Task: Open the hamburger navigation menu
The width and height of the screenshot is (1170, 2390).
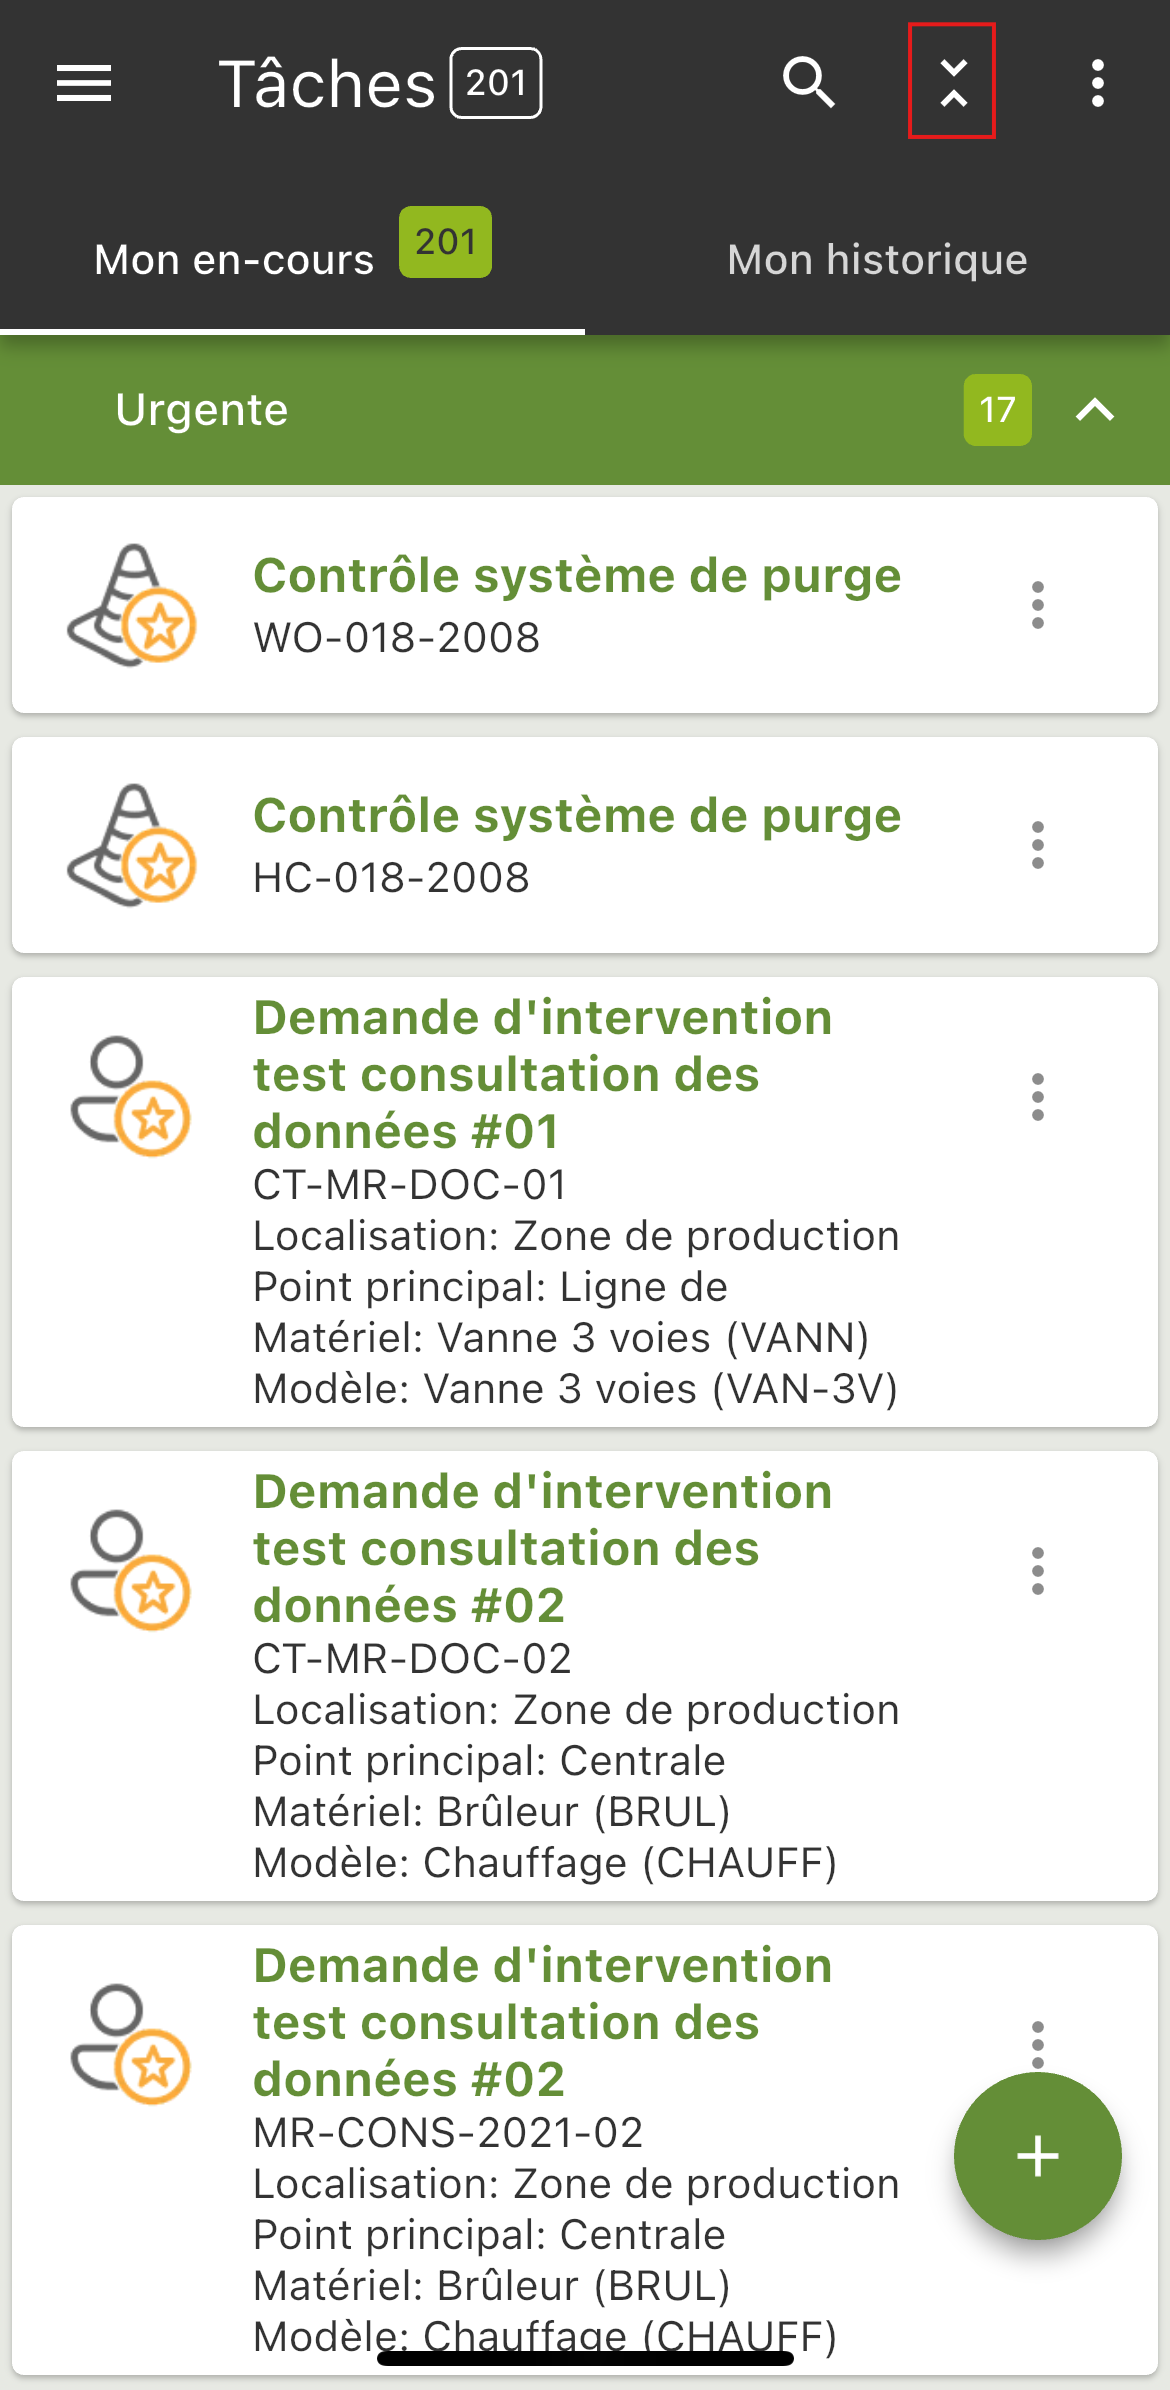Action: (84, 83)
